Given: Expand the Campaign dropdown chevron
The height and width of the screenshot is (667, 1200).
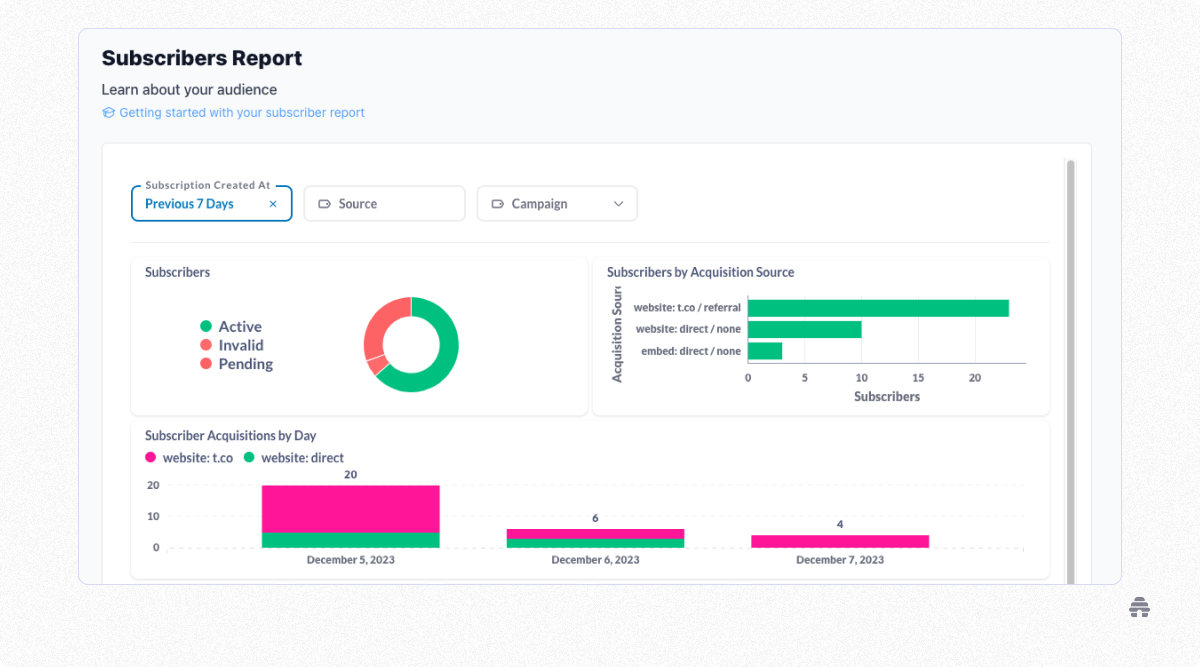Looking at the screenshot, I should click(x=618, y=204).
